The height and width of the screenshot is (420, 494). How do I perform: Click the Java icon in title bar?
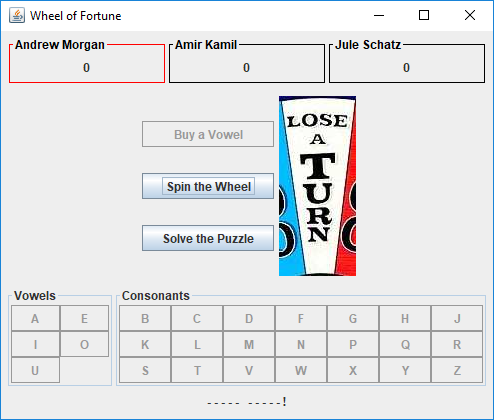tap(17, 15)
